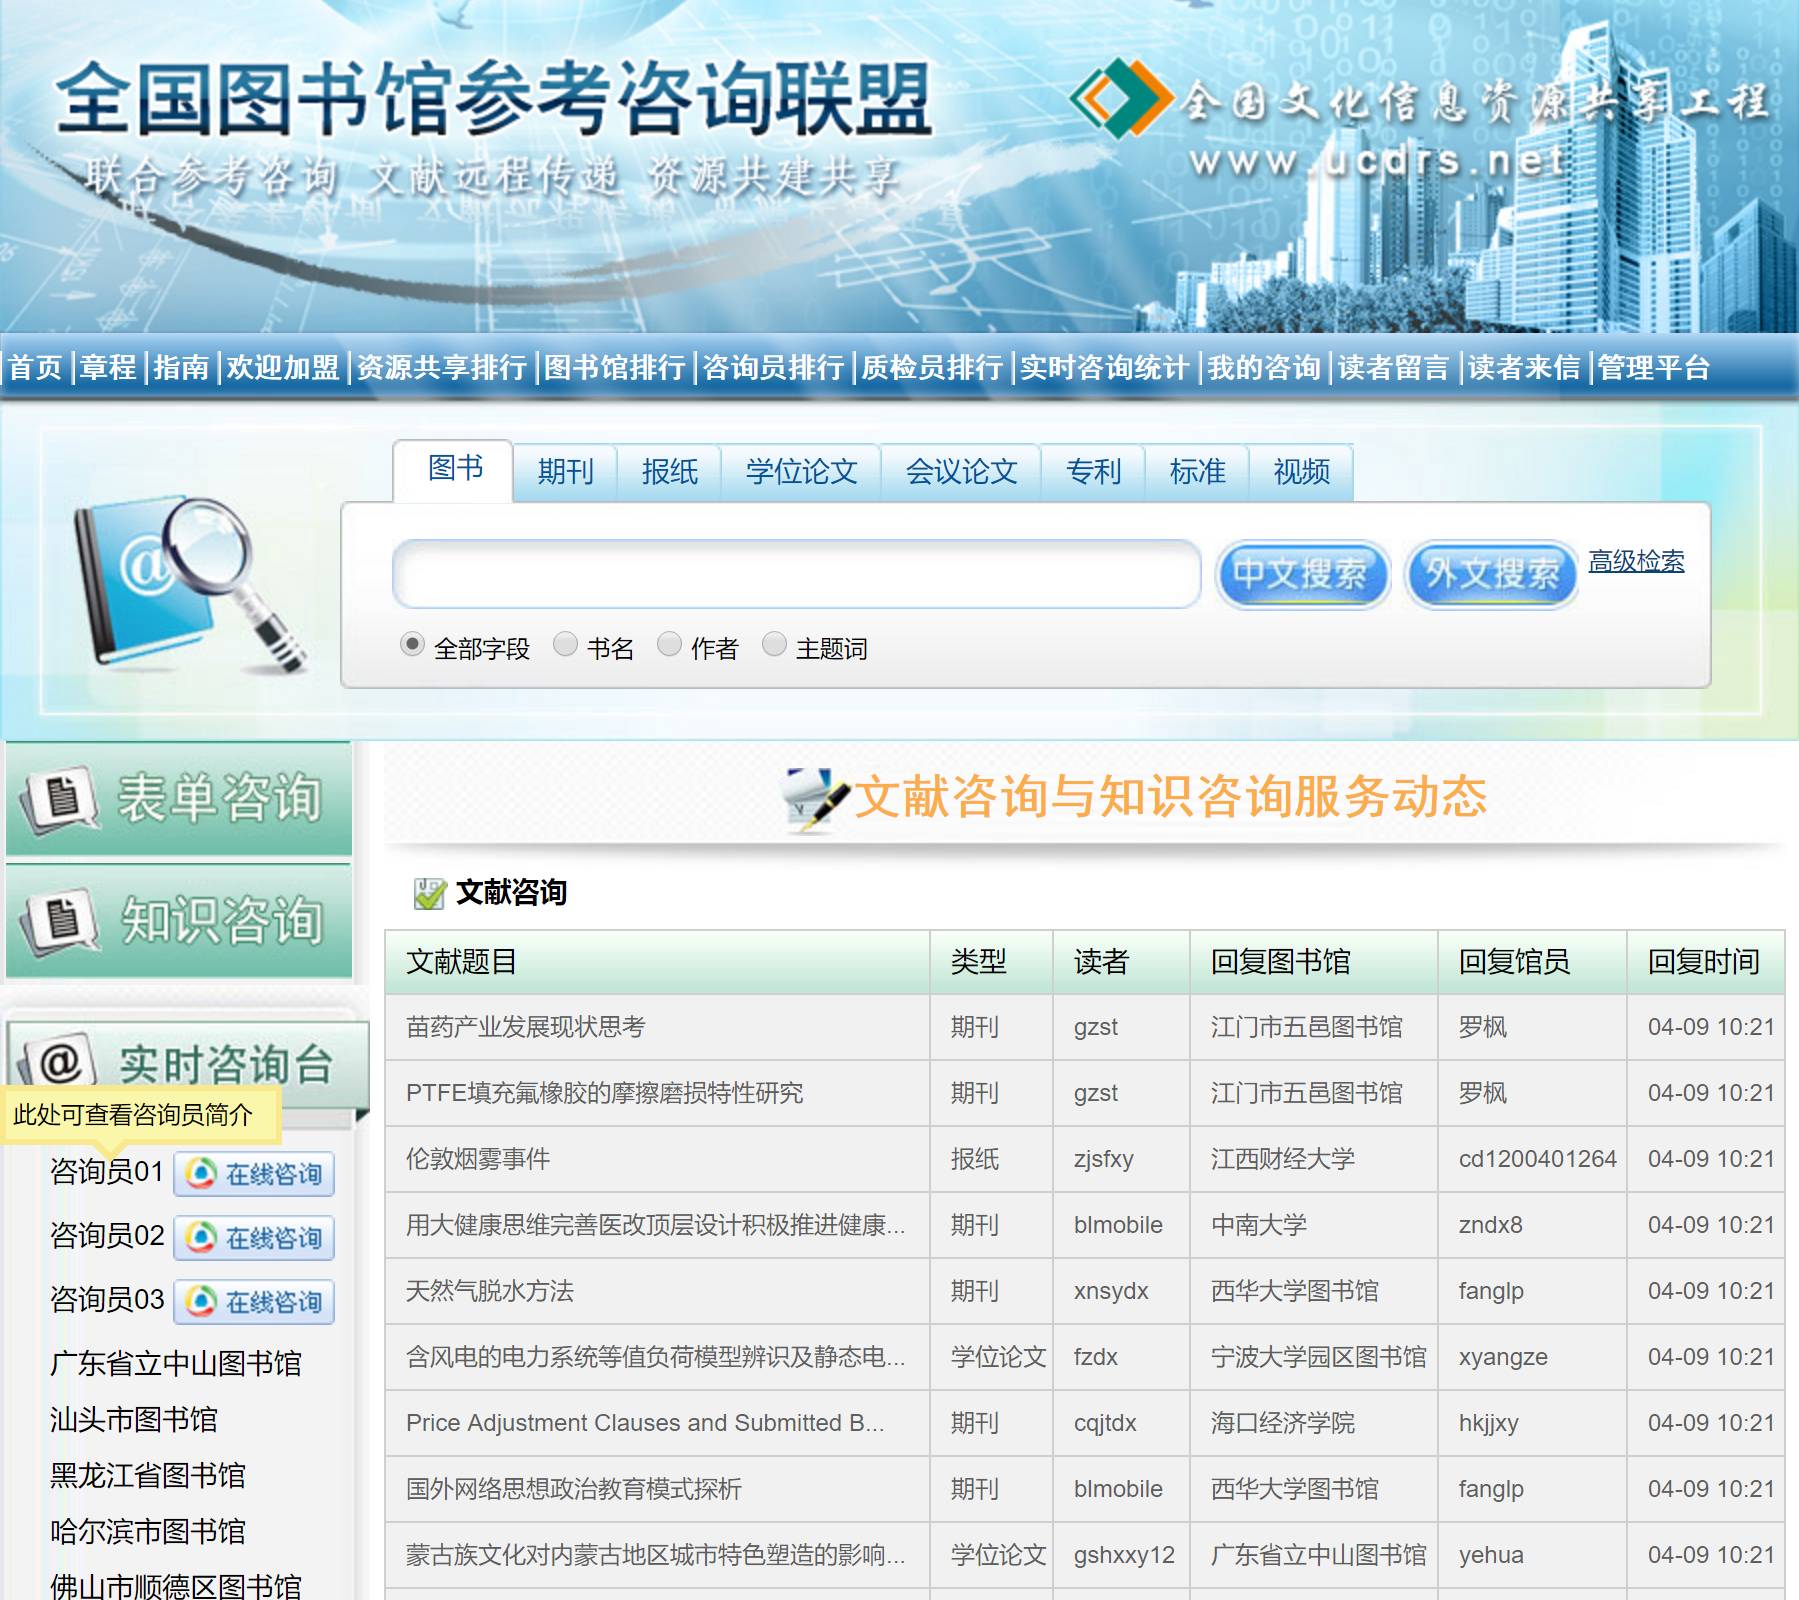Switch to the 视频 search tab
1799x1600 pixels.
tap(1301, 471)
